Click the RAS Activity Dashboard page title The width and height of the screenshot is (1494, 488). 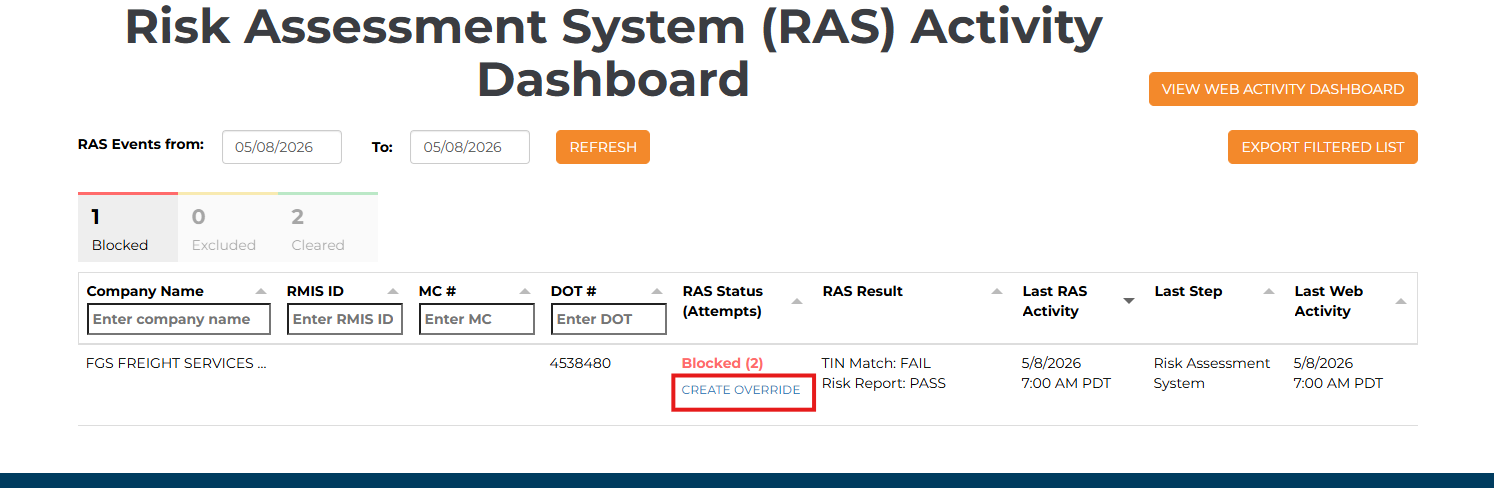point(613,53)
